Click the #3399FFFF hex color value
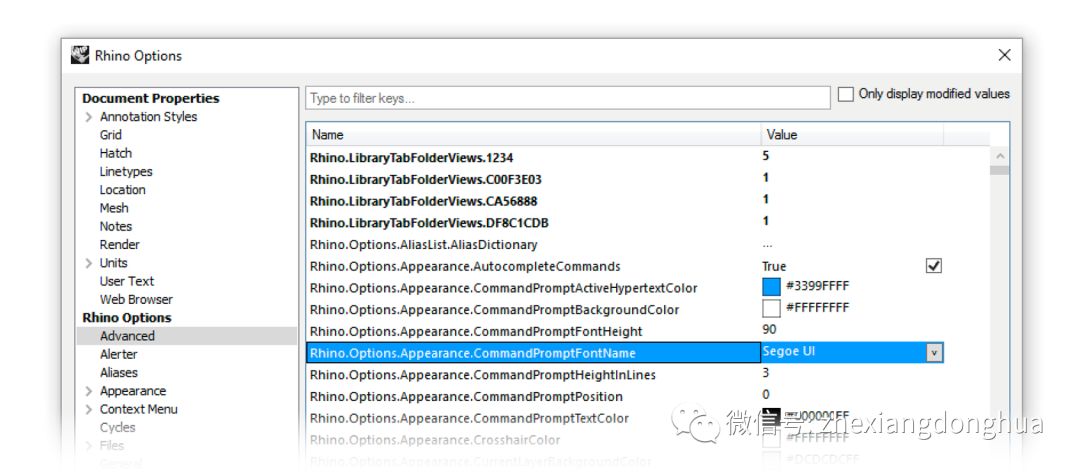The width and height of the screenshot is (1080, 475). 818,286
